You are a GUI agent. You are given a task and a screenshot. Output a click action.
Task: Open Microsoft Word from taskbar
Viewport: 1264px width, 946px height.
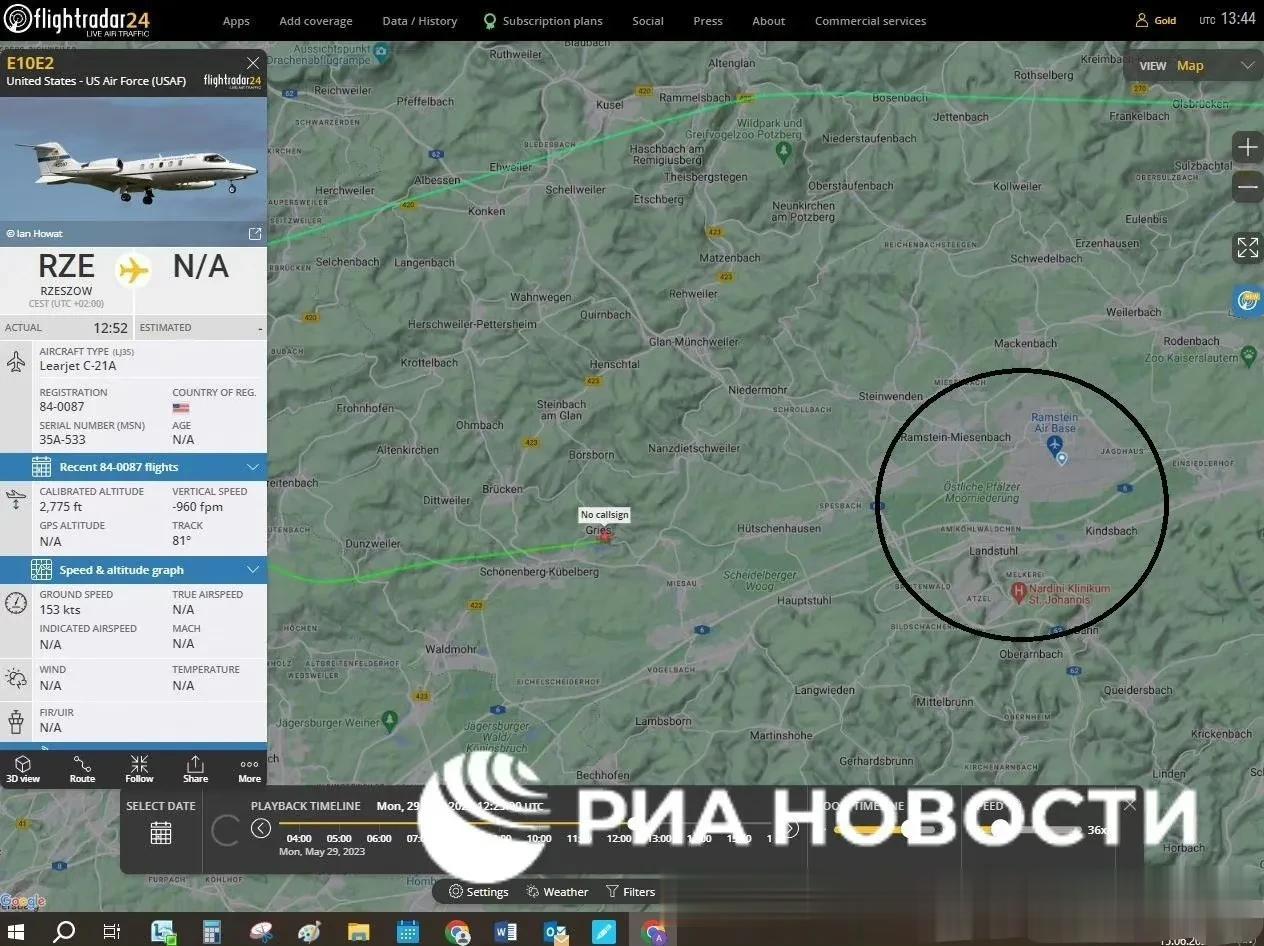[506, 932]
